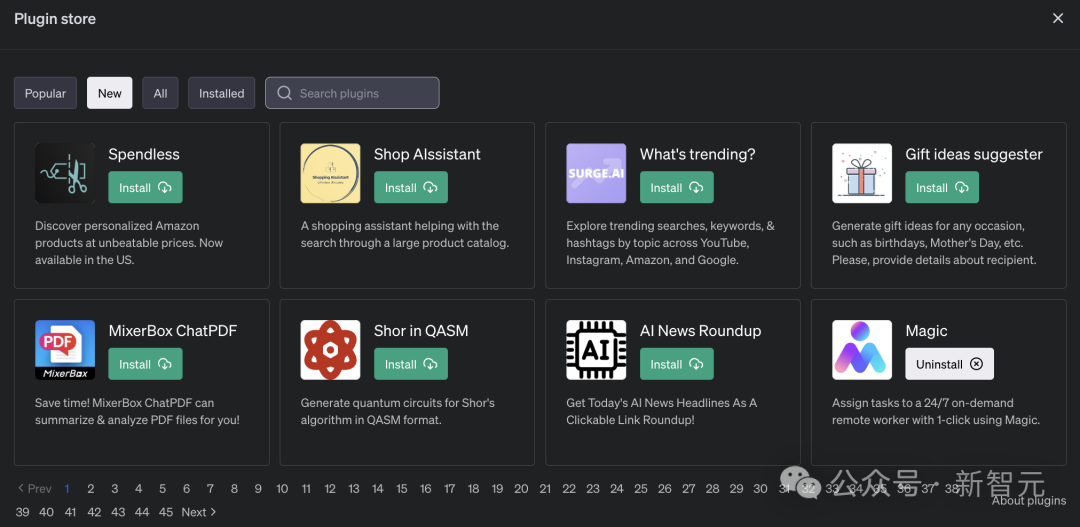Install the Shop AIssistant plugin
This screenshot has width=1080, height=527.
[411, 187]
